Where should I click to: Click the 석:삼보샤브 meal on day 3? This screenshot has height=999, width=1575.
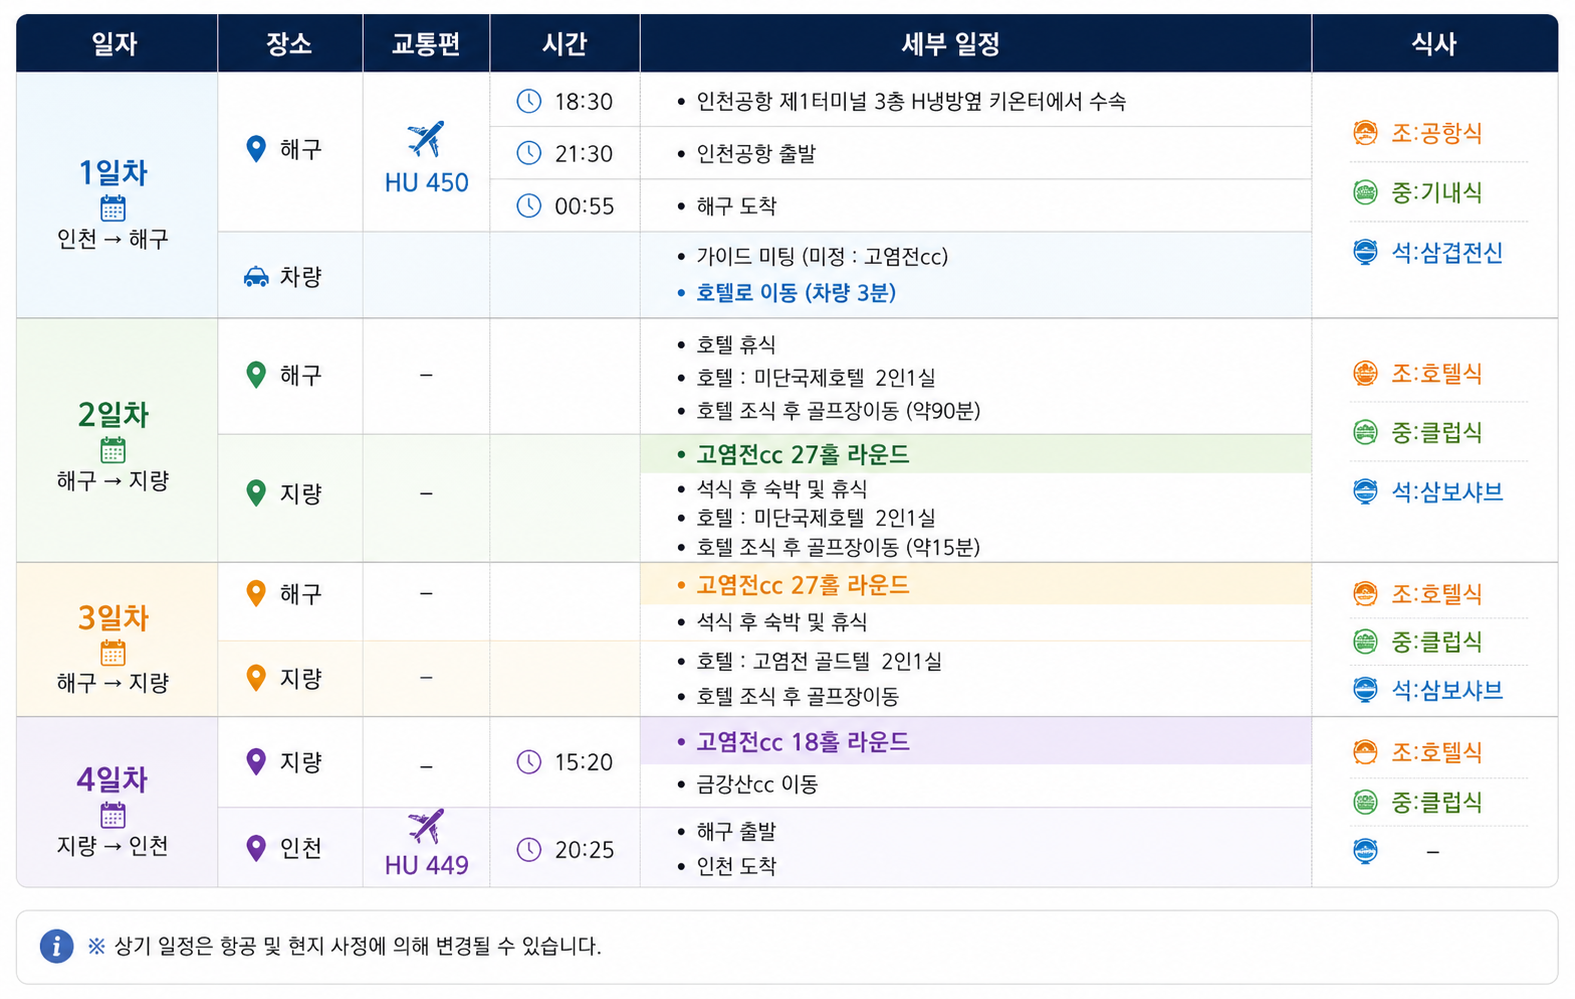[1447, 690]
